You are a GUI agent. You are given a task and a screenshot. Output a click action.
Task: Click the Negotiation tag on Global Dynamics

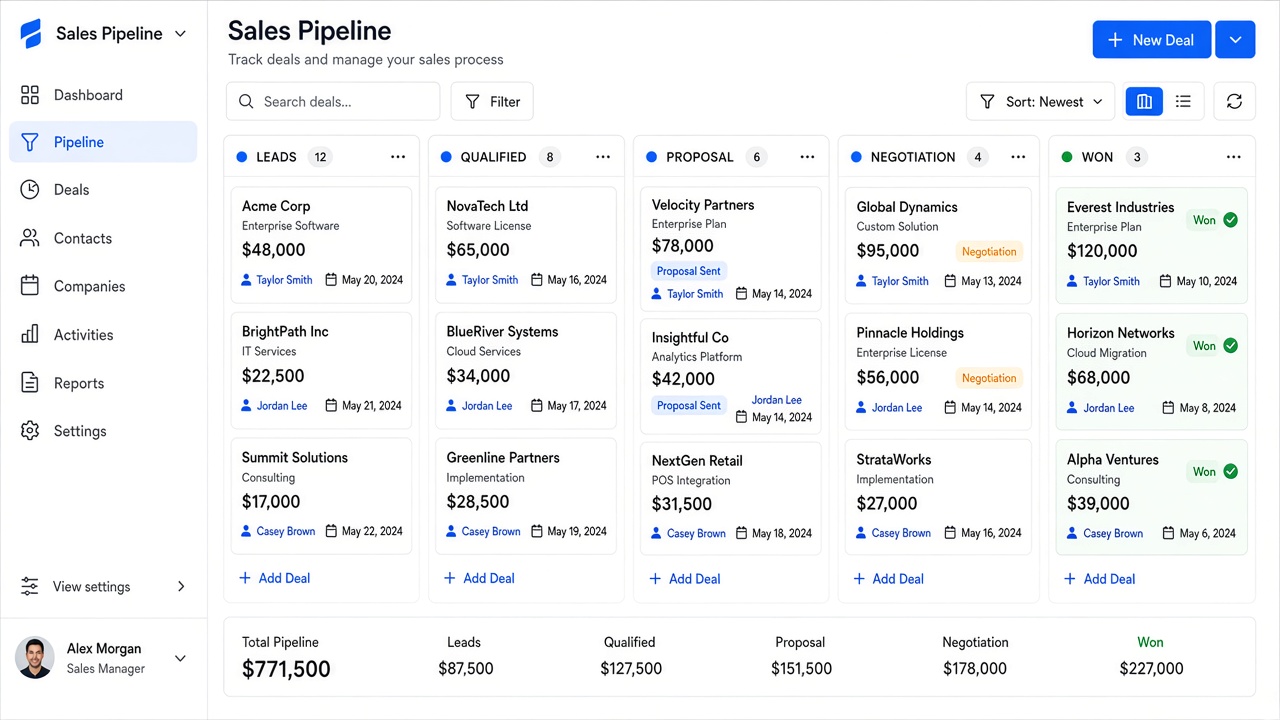(989, 252)
